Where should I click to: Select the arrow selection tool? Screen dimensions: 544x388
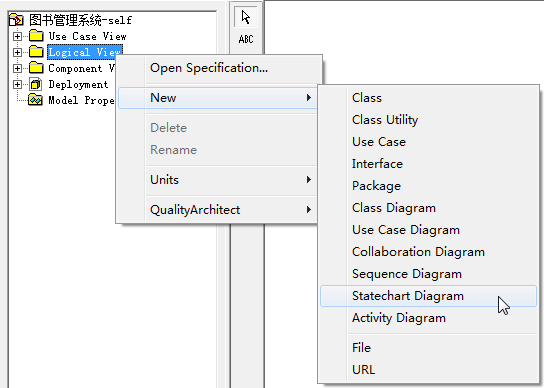tap(246, 17)
